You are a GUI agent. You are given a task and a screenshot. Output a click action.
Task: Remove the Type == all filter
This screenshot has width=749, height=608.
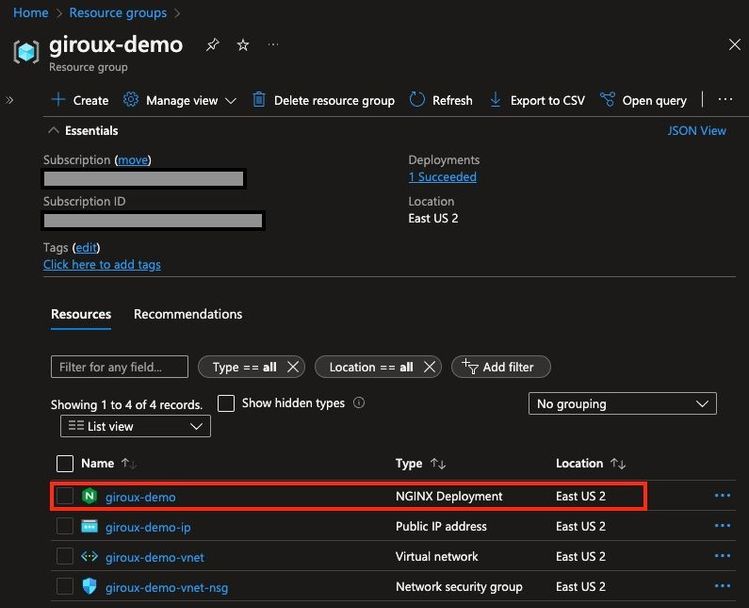pyautogui.click(x=293, y=367)
